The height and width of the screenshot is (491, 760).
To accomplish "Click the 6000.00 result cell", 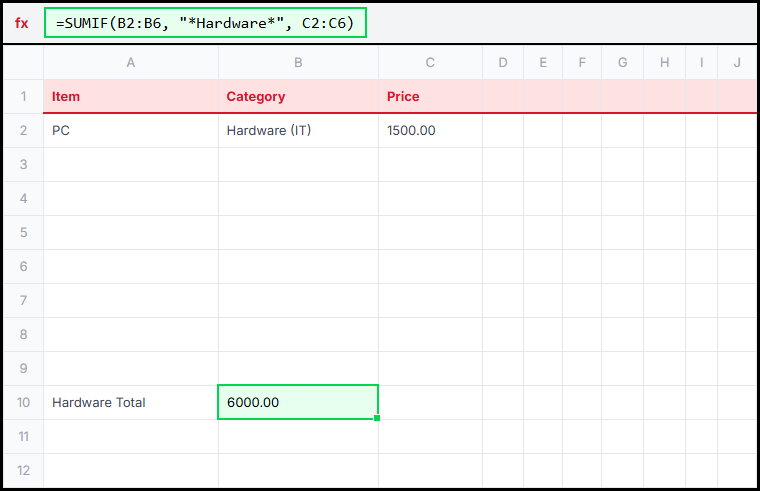I will 298,403.
